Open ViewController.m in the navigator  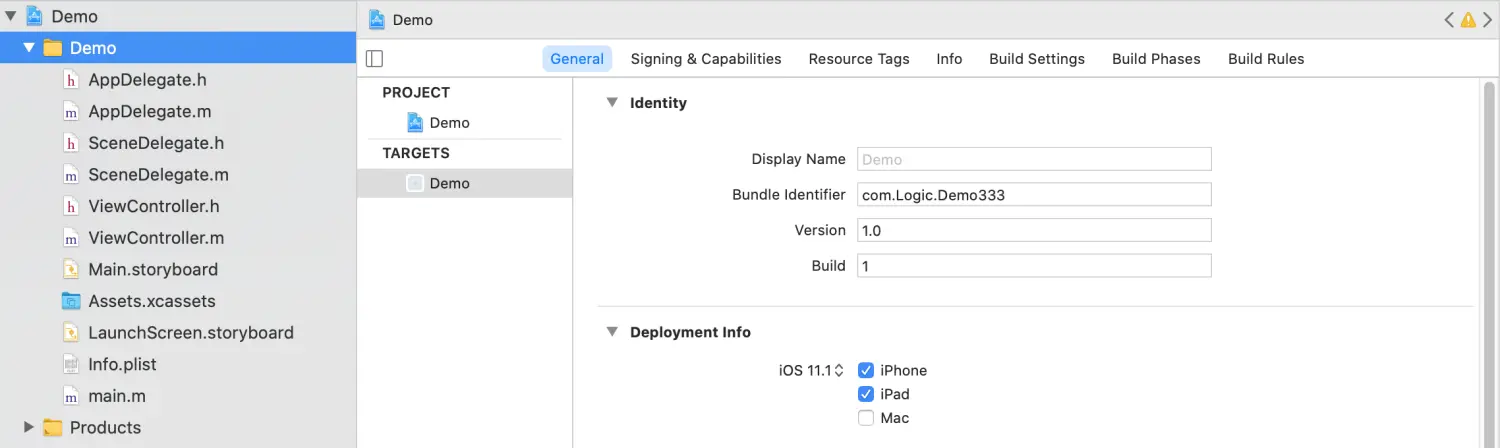pos(156,238)
